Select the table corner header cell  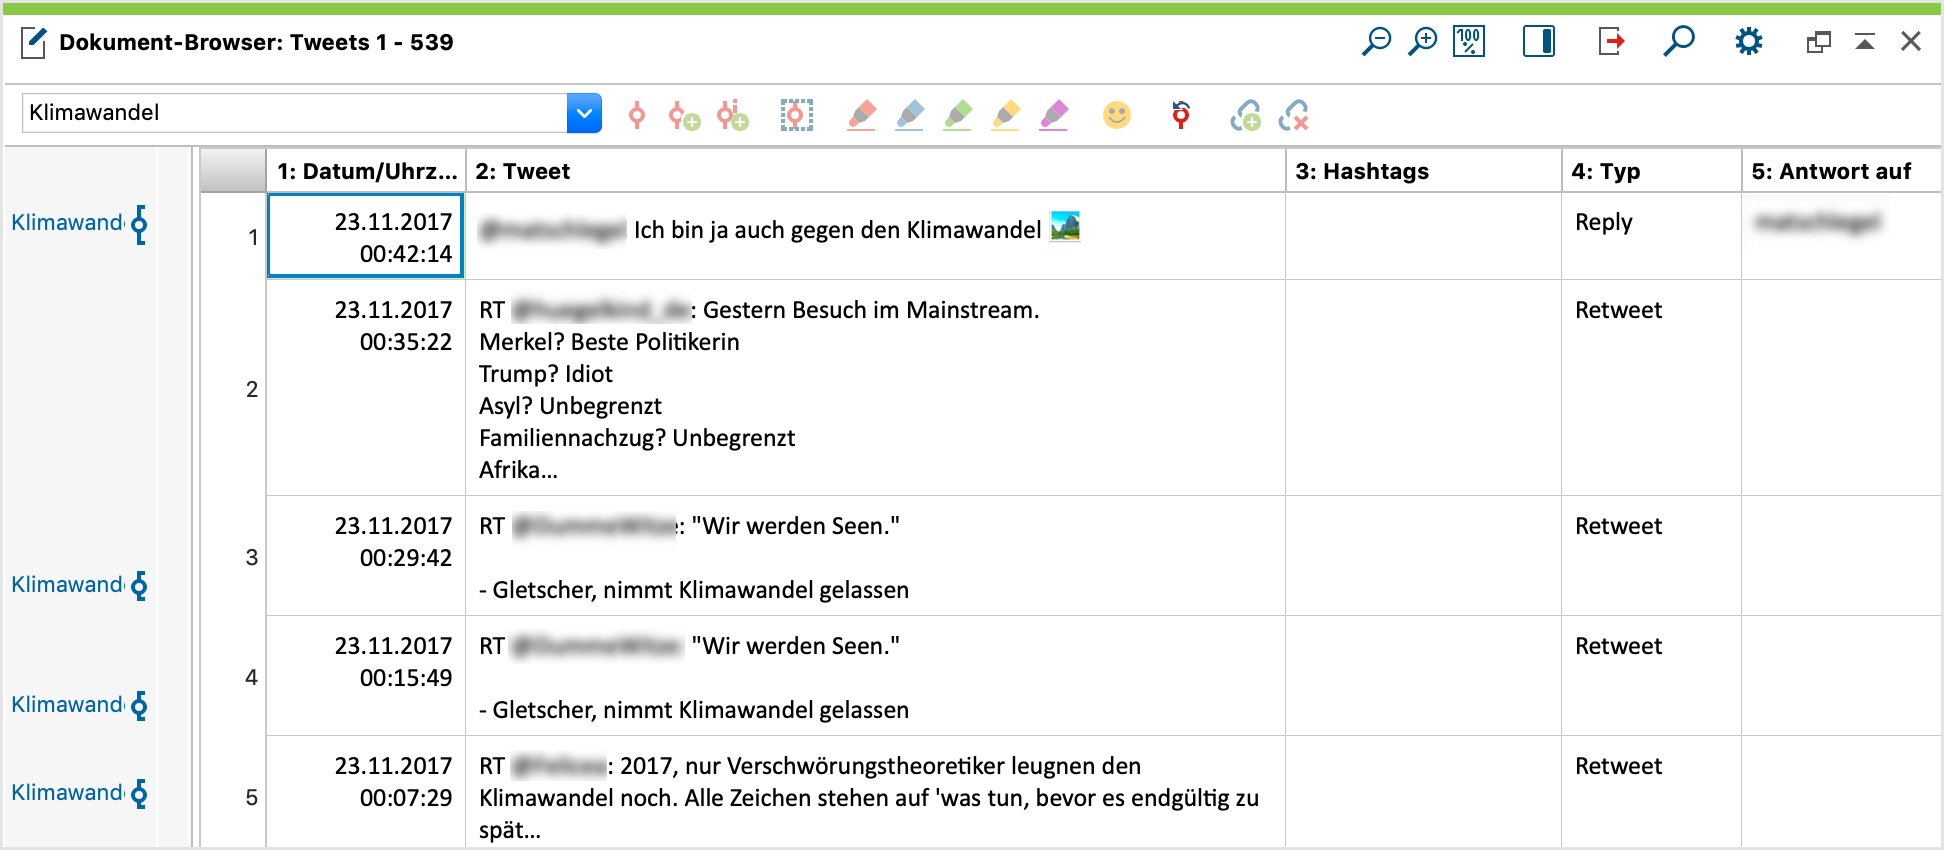click(233, 171)
